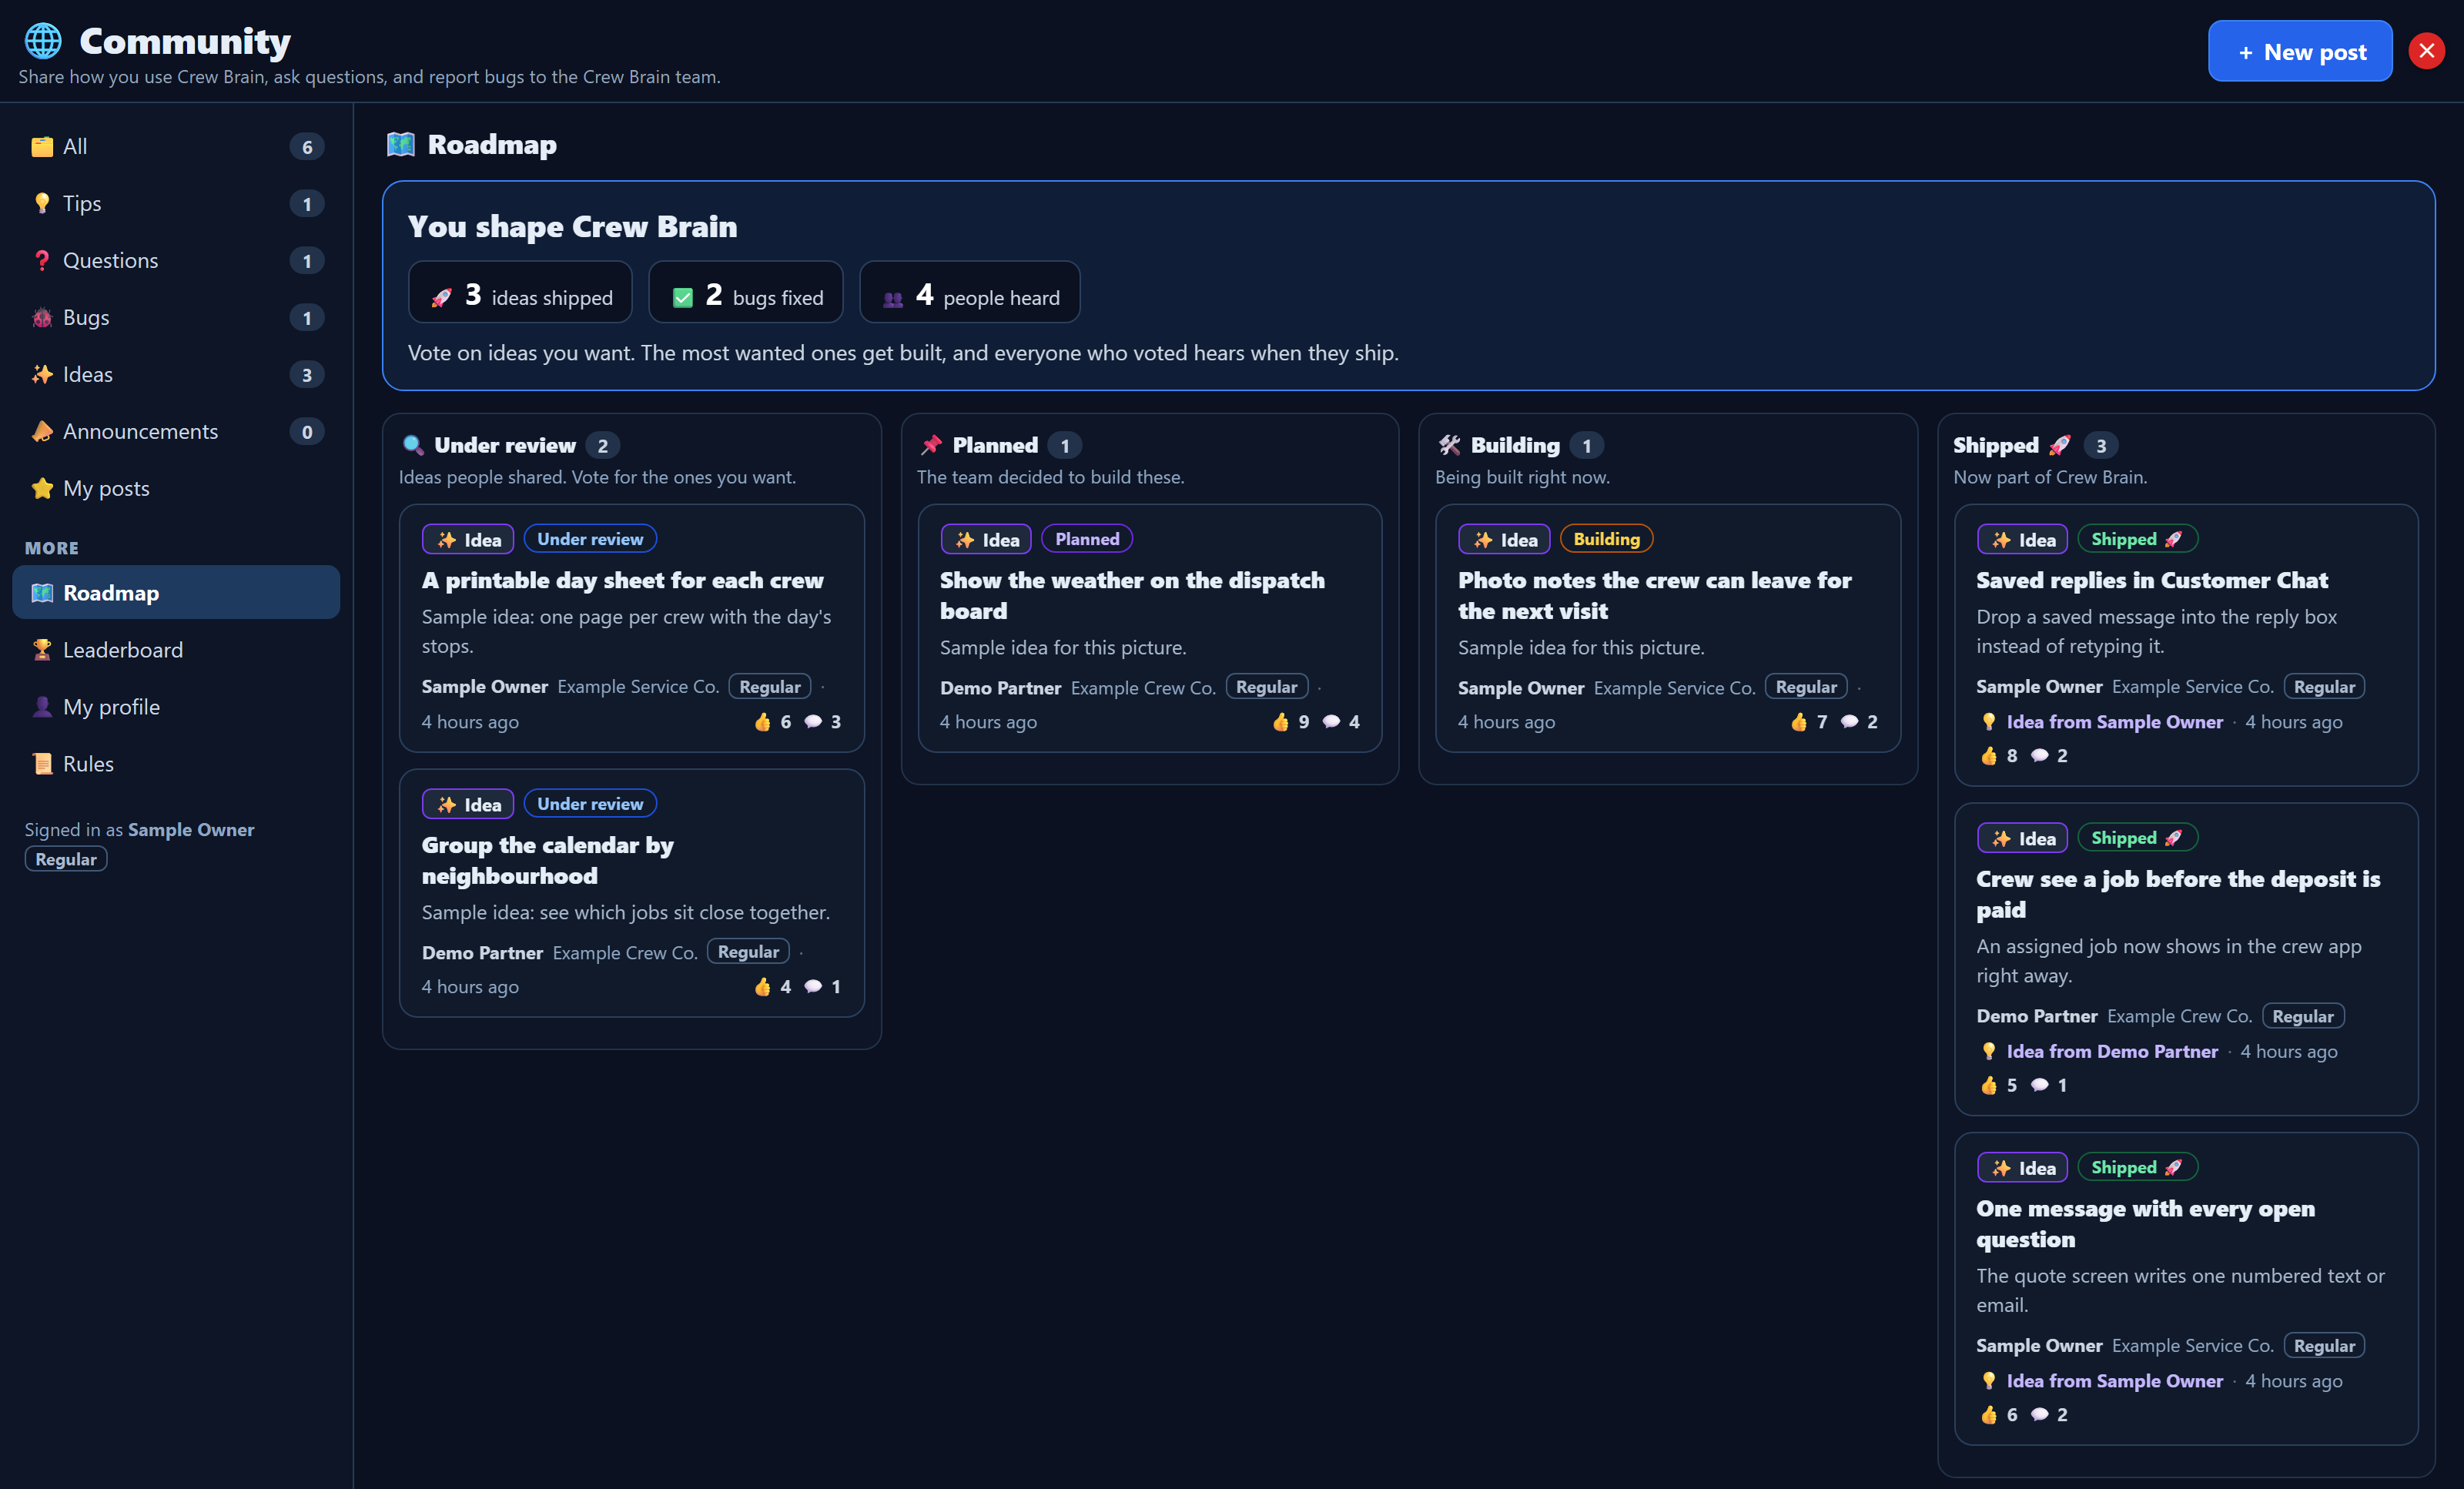This screenshot has height=1489, width=2464.
Task: Click comments icon on Crew see a job card
Action: pyautogui.click(x=2040, y=1085)
